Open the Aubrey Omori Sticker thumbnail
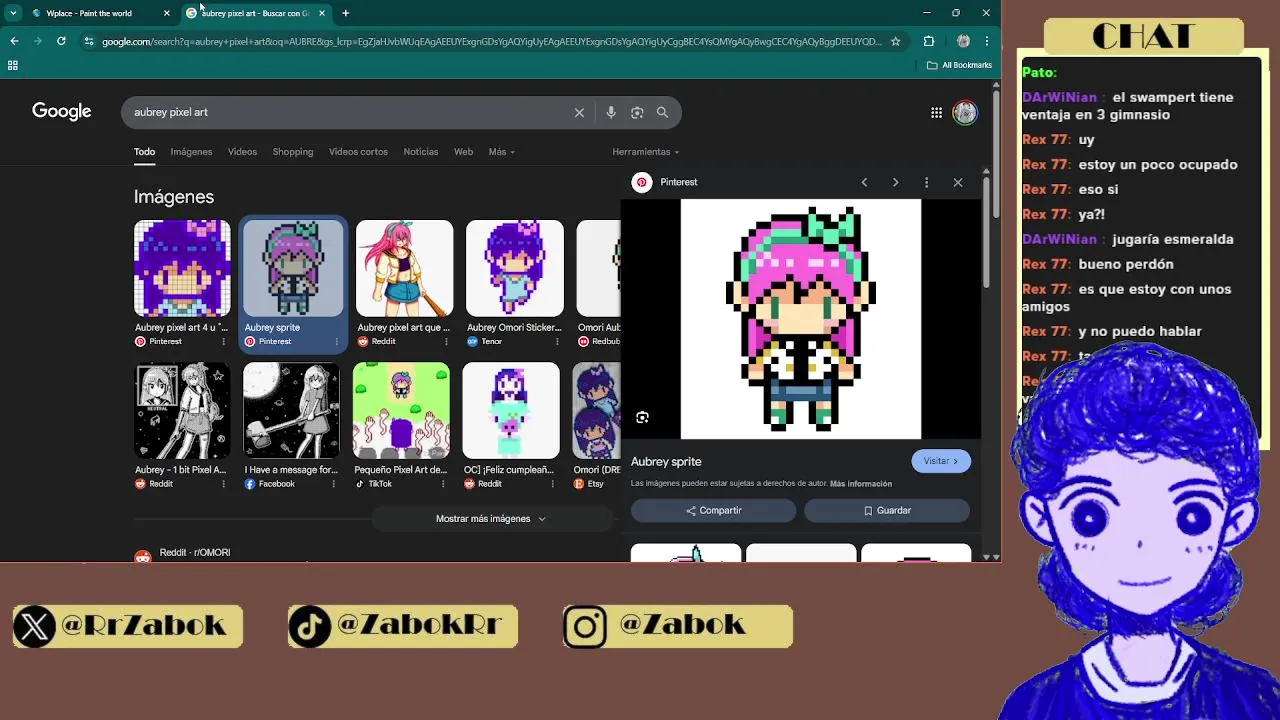The height and width of the screenshot is (720, 1280). click(514, 268)
